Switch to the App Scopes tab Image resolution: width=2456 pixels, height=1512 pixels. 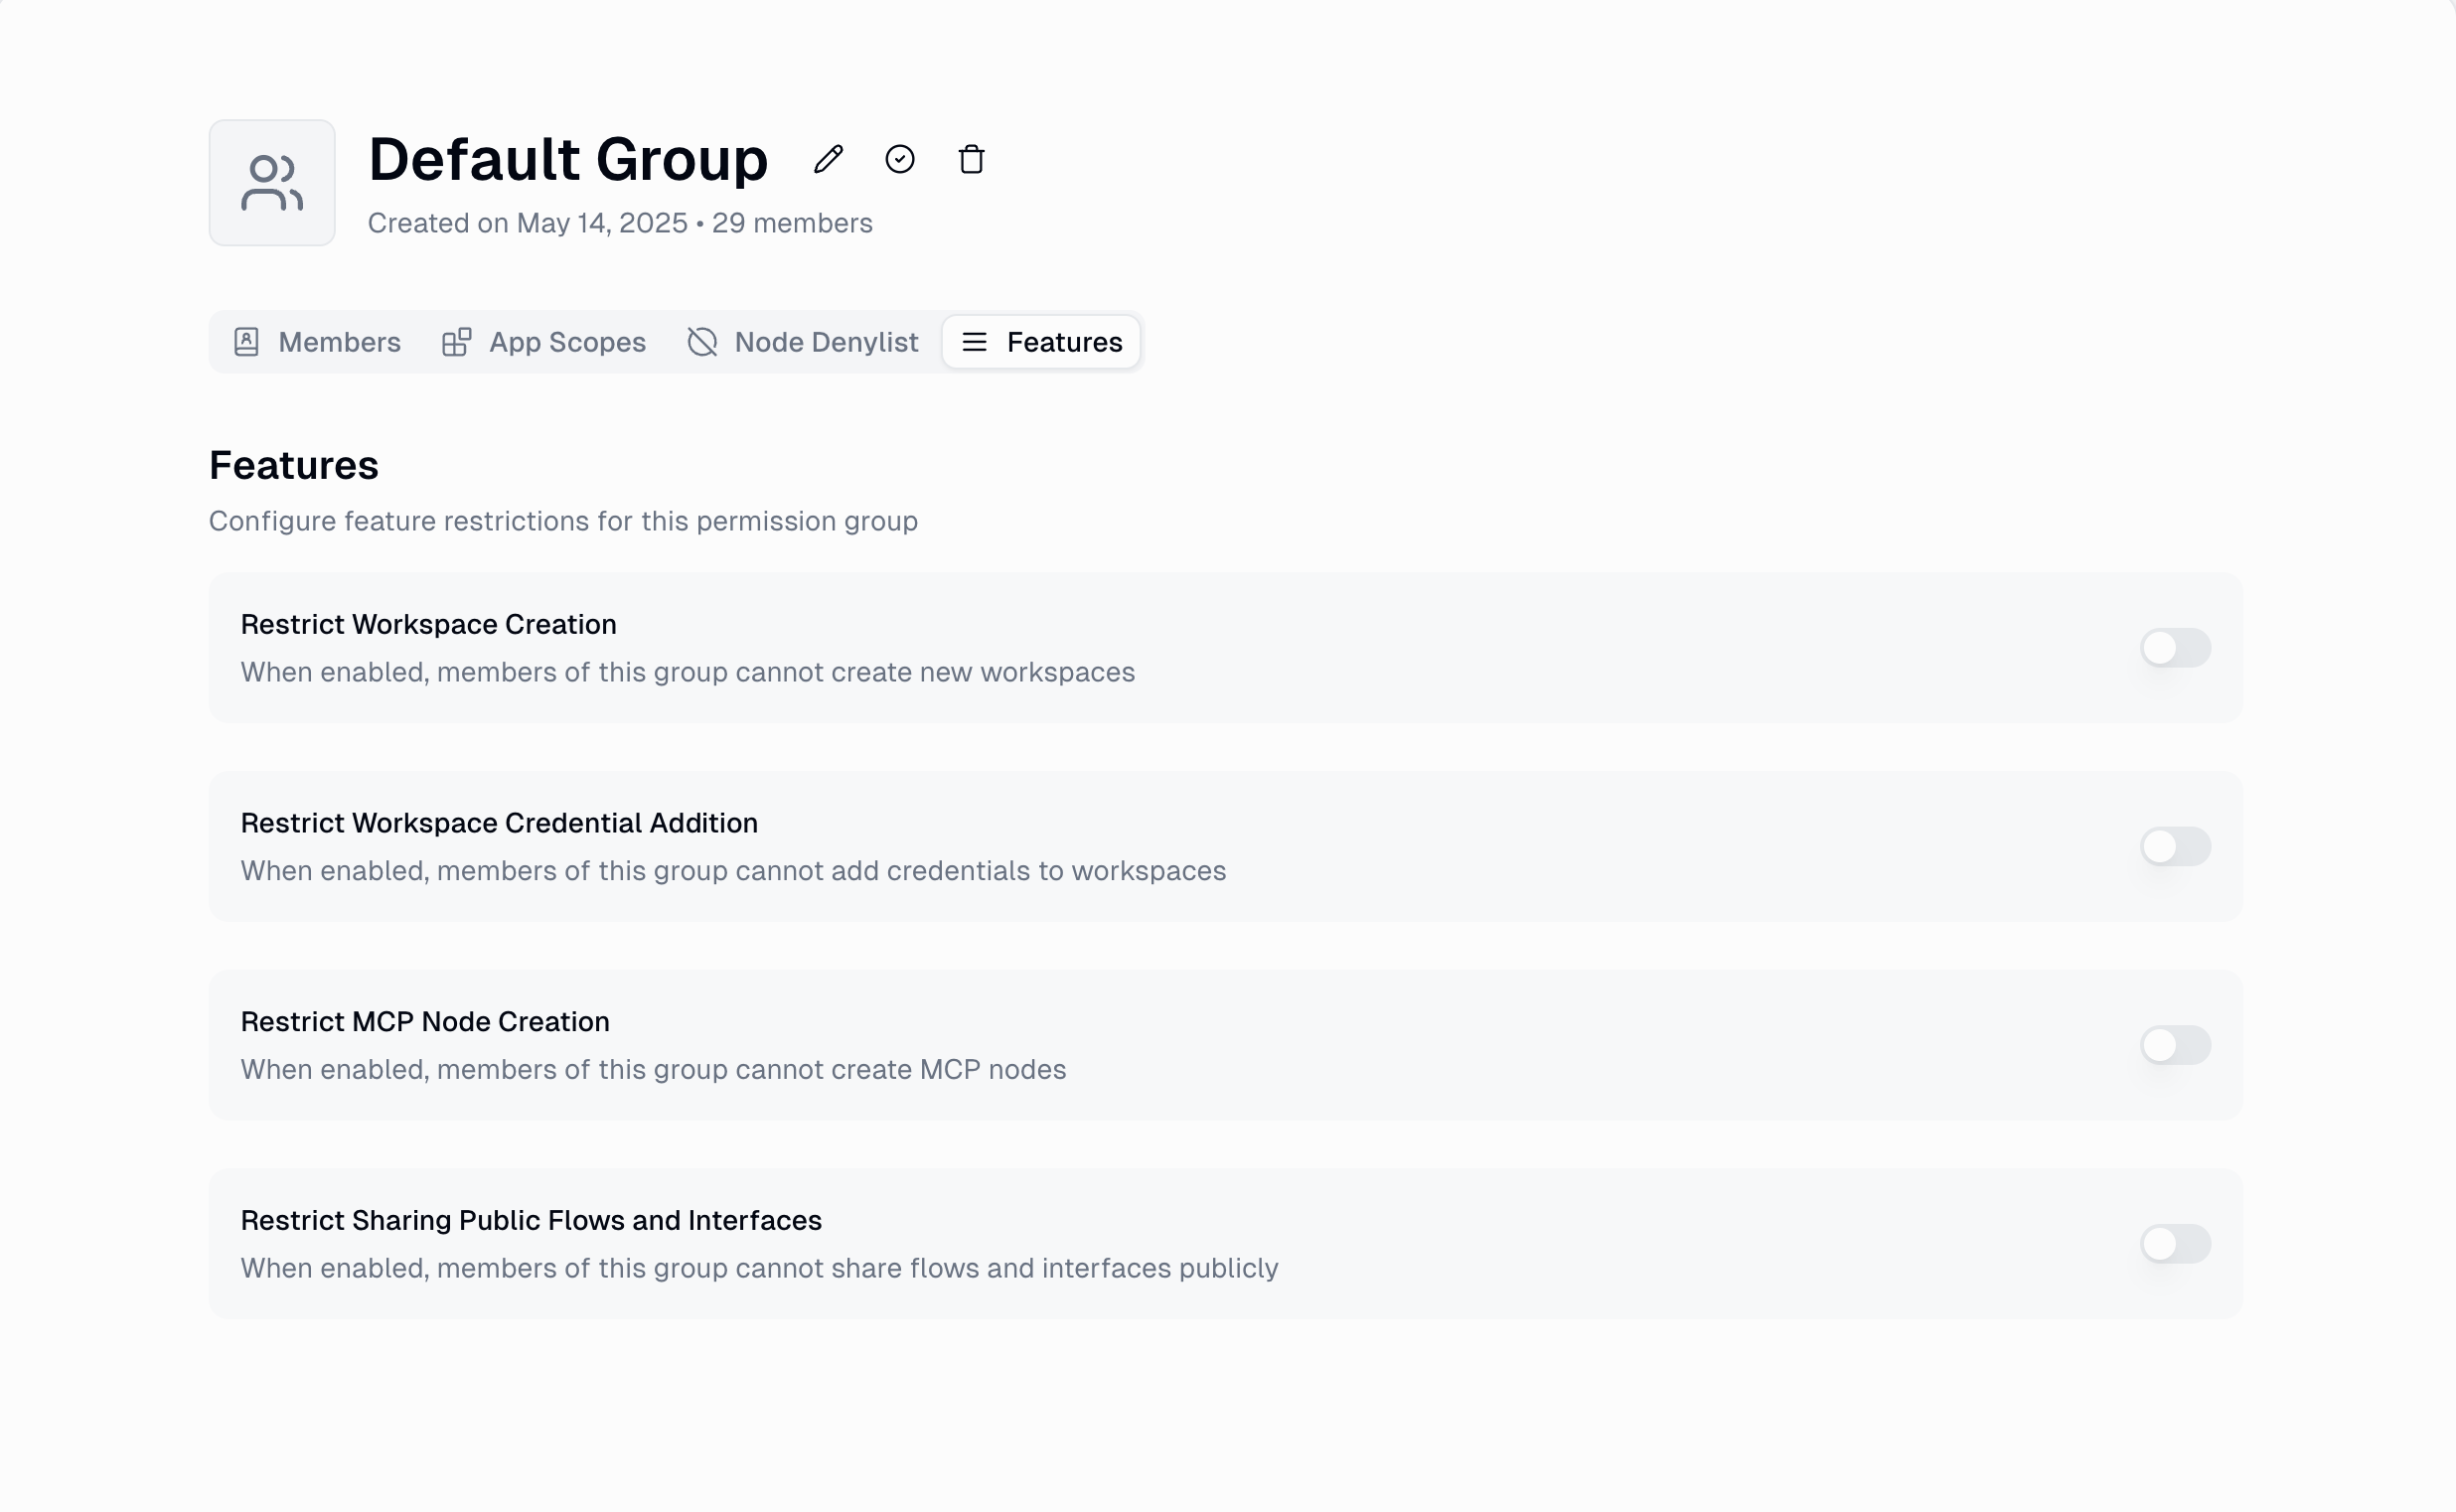pos(544,342)
